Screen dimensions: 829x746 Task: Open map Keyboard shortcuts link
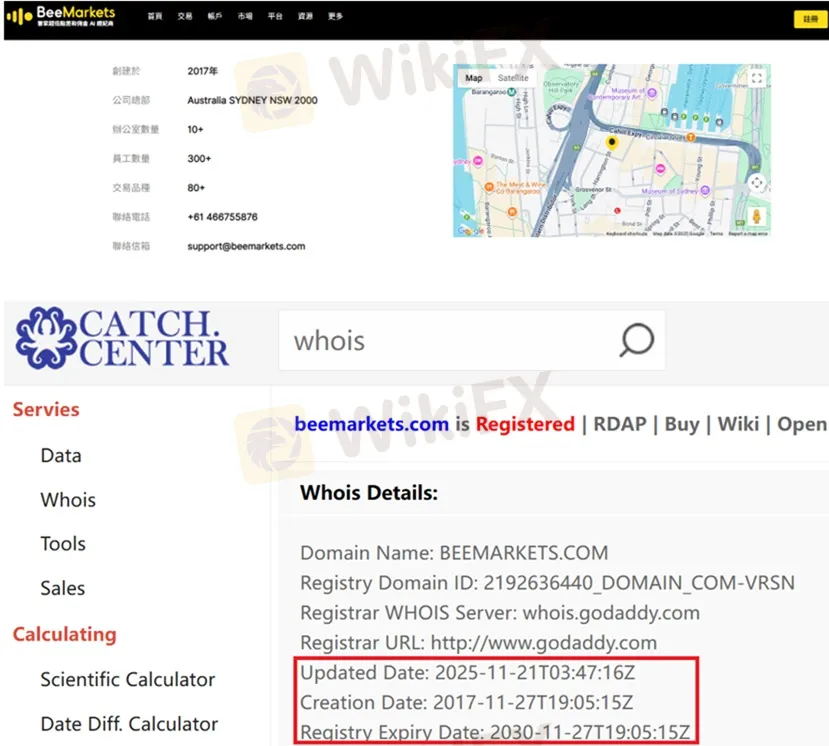coord(627,234)
